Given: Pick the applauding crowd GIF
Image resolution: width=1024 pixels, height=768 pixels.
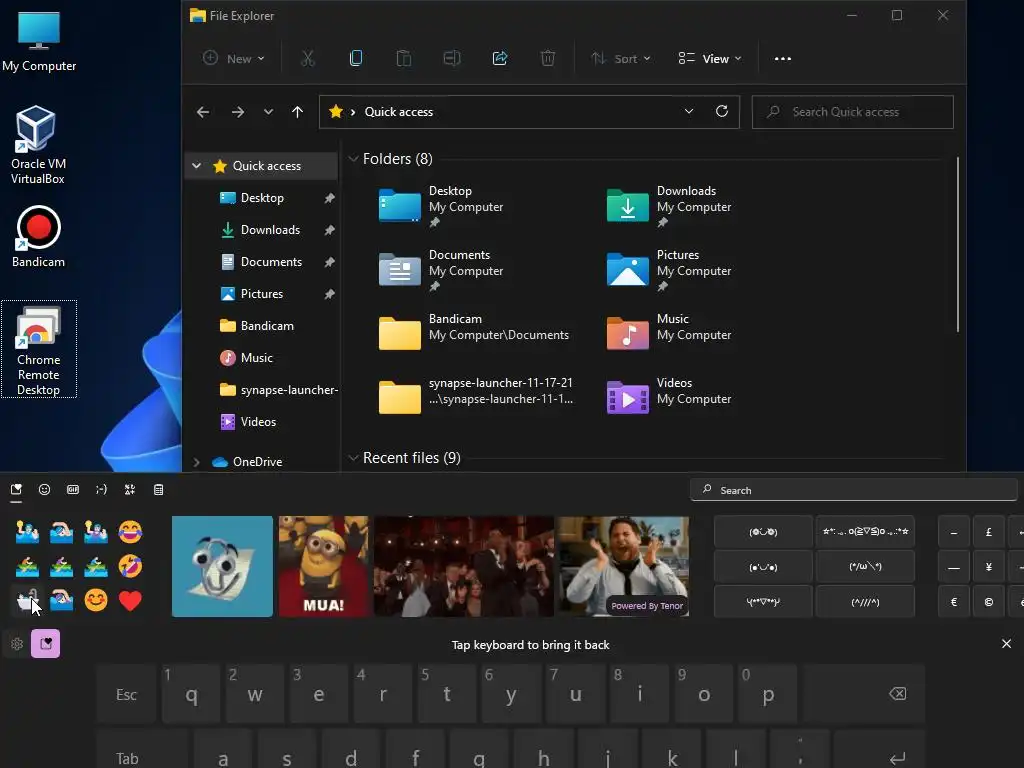Looking at the screenshot, I should coord(464,566).
